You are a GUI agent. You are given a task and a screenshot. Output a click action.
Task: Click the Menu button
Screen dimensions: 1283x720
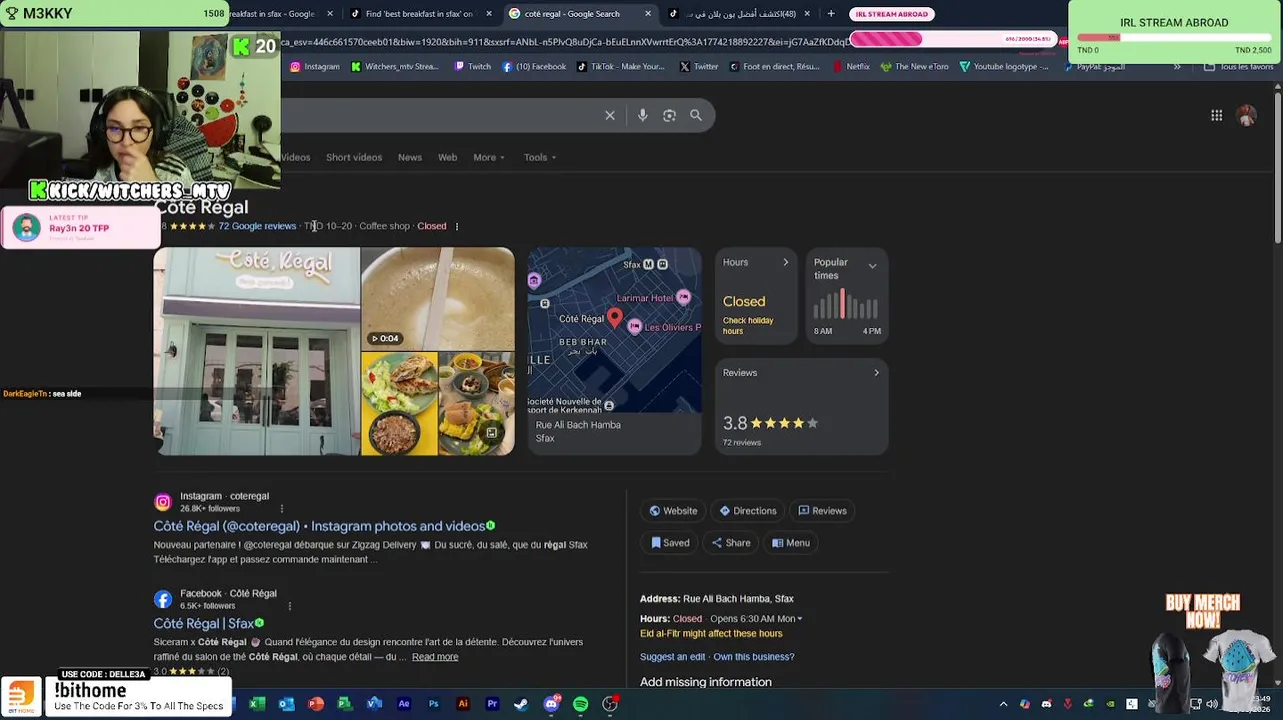[791, 543]
